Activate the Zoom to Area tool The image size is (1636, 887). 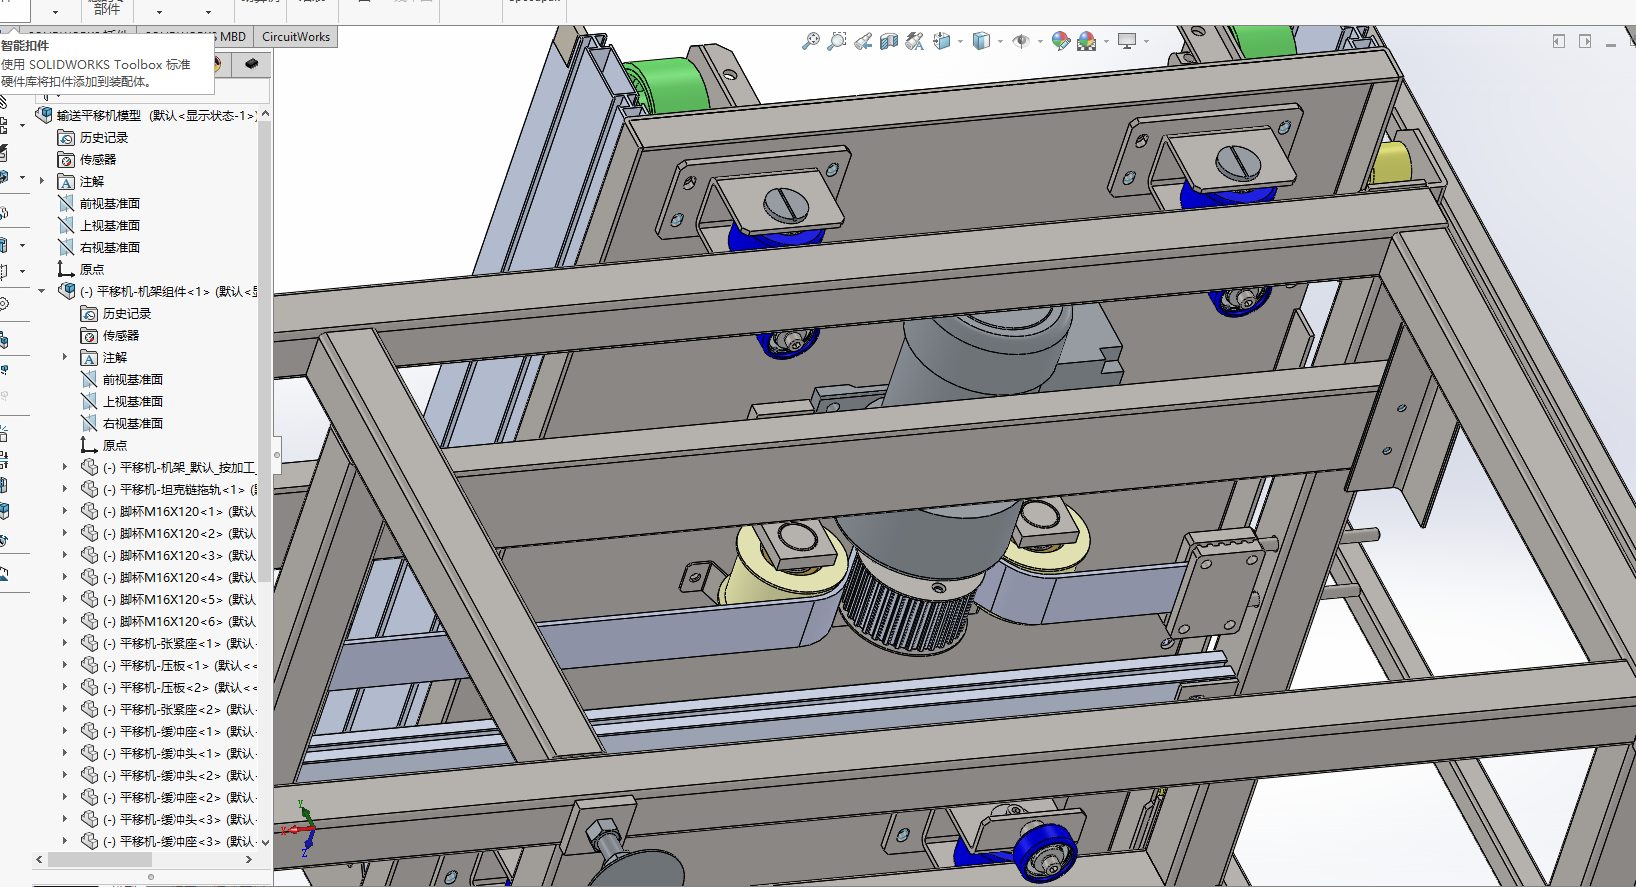pos(837,41)
